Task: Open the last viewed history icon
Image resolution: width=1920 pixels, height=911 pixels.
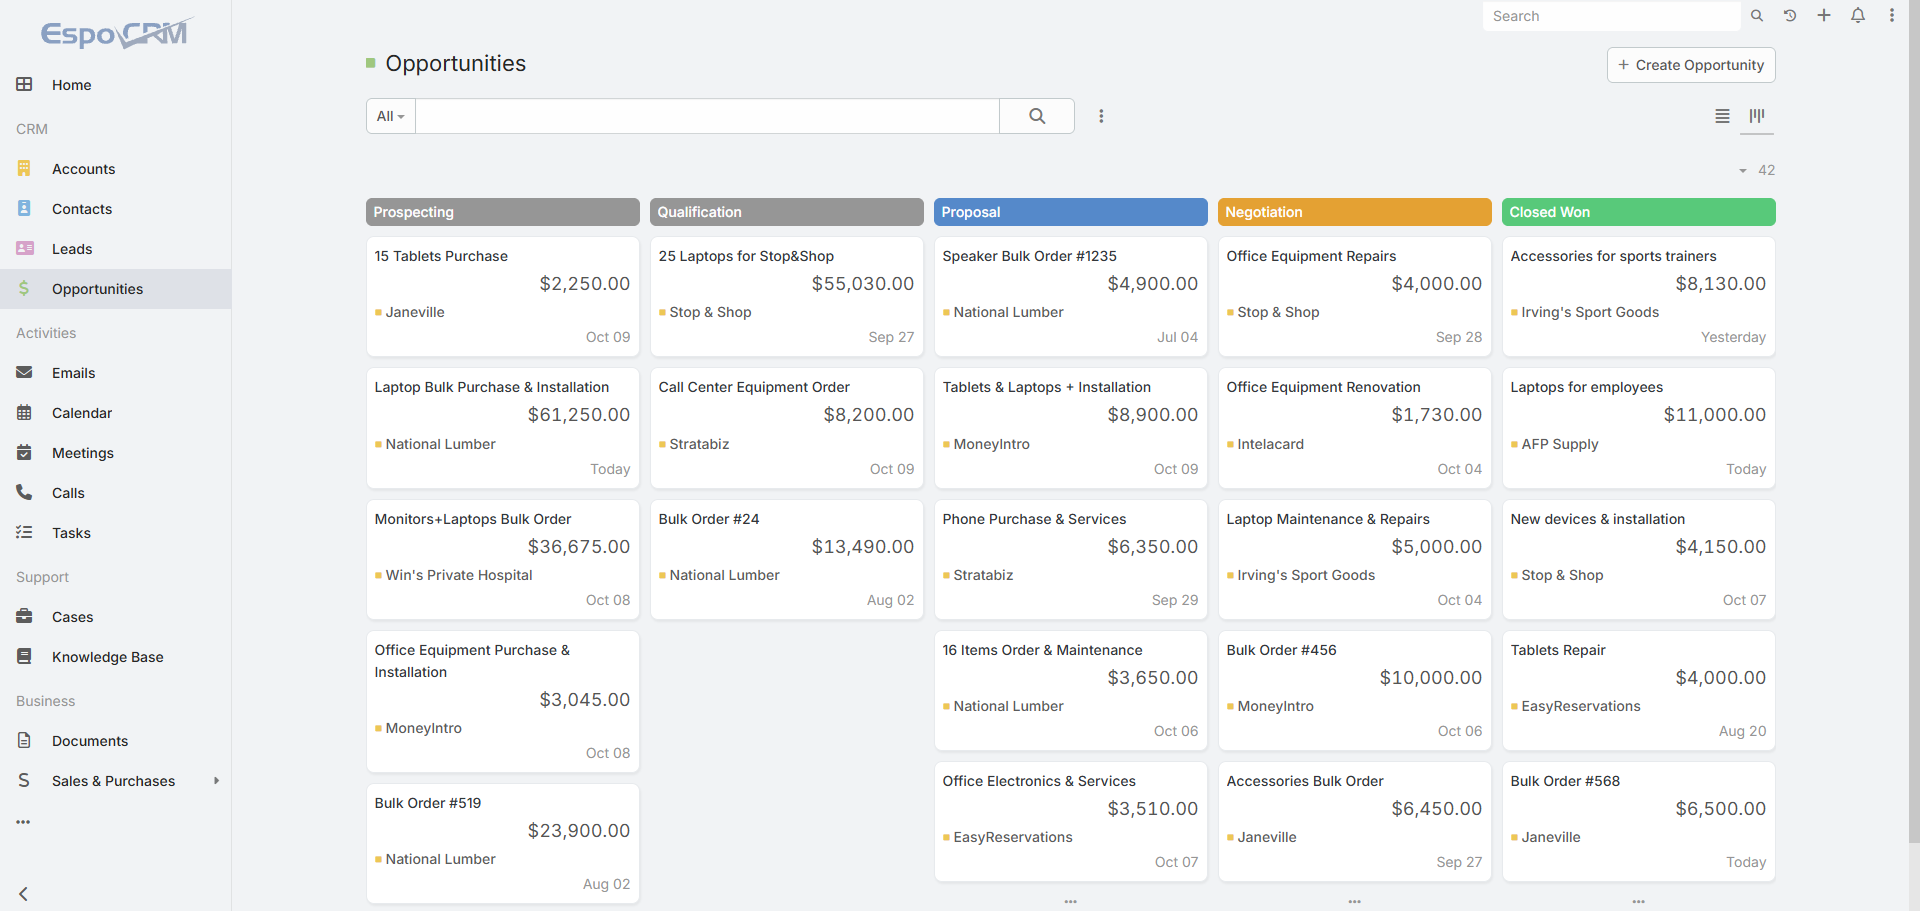Action: pos(1790,16)
